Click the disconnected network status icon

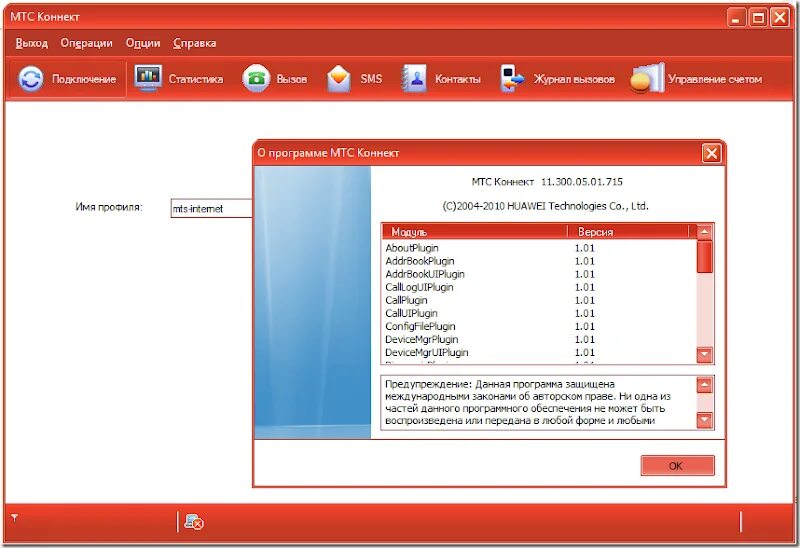tap(194, 522)
